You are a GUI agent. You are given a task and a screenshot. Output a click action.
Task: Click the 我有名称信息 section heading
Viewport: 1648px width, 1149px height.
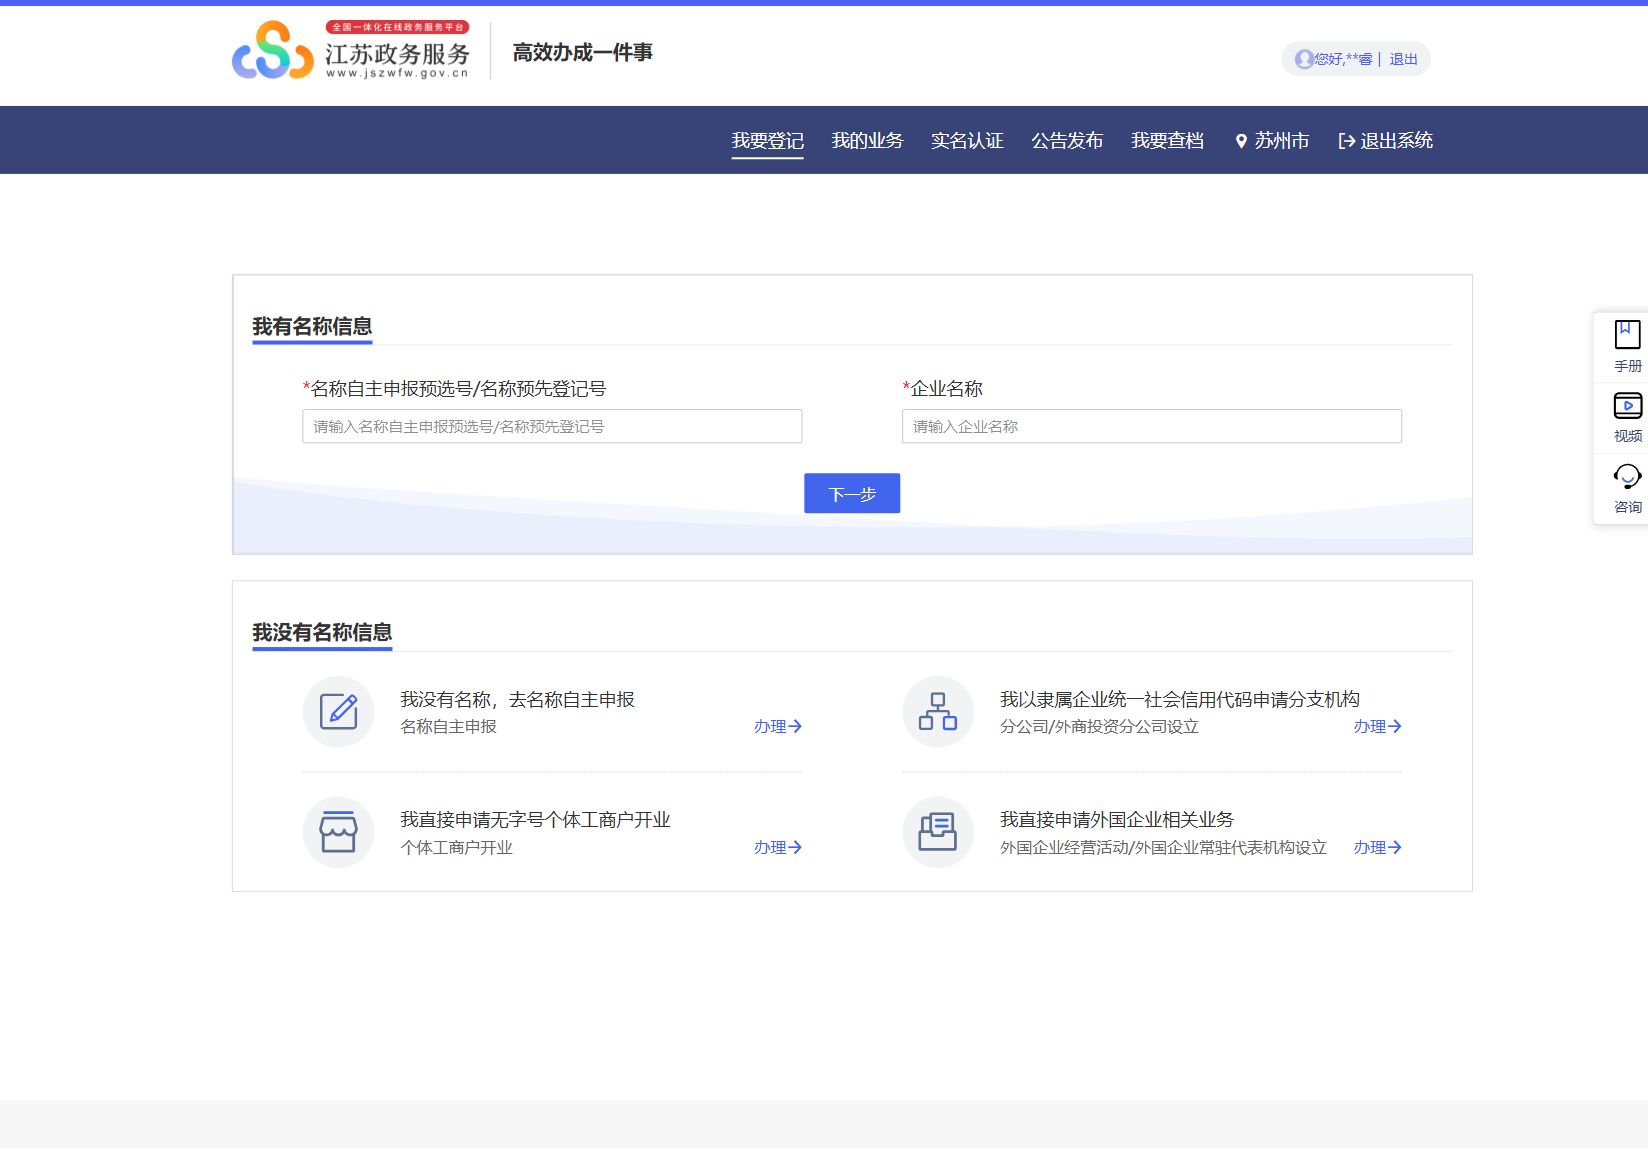[312, 327]
